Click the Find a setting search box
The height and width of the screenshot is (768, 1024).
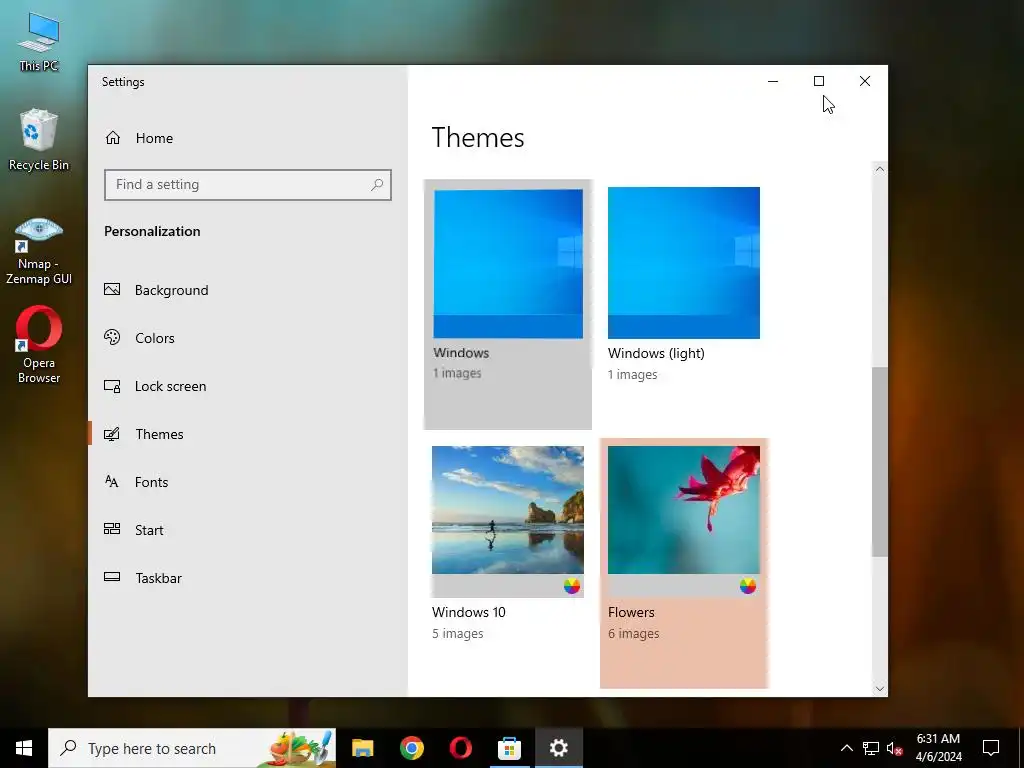(x=248, y=185)
